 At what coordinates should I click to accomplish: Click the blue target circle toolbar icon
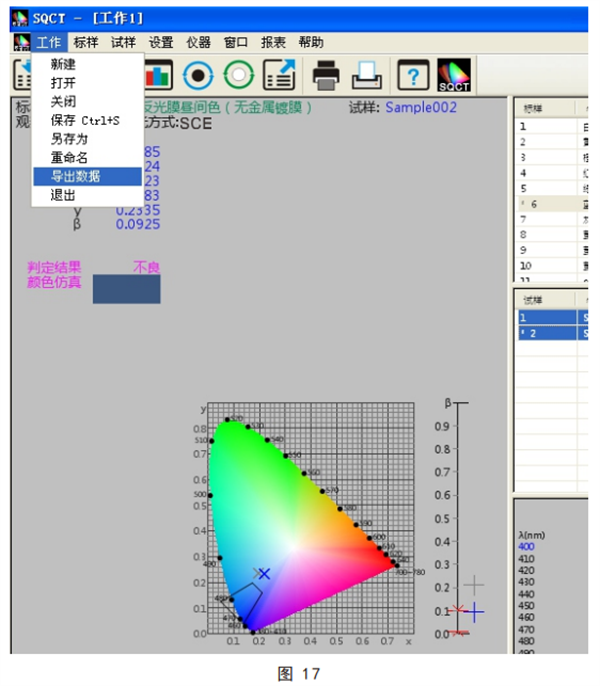click(x=199, y=75)
